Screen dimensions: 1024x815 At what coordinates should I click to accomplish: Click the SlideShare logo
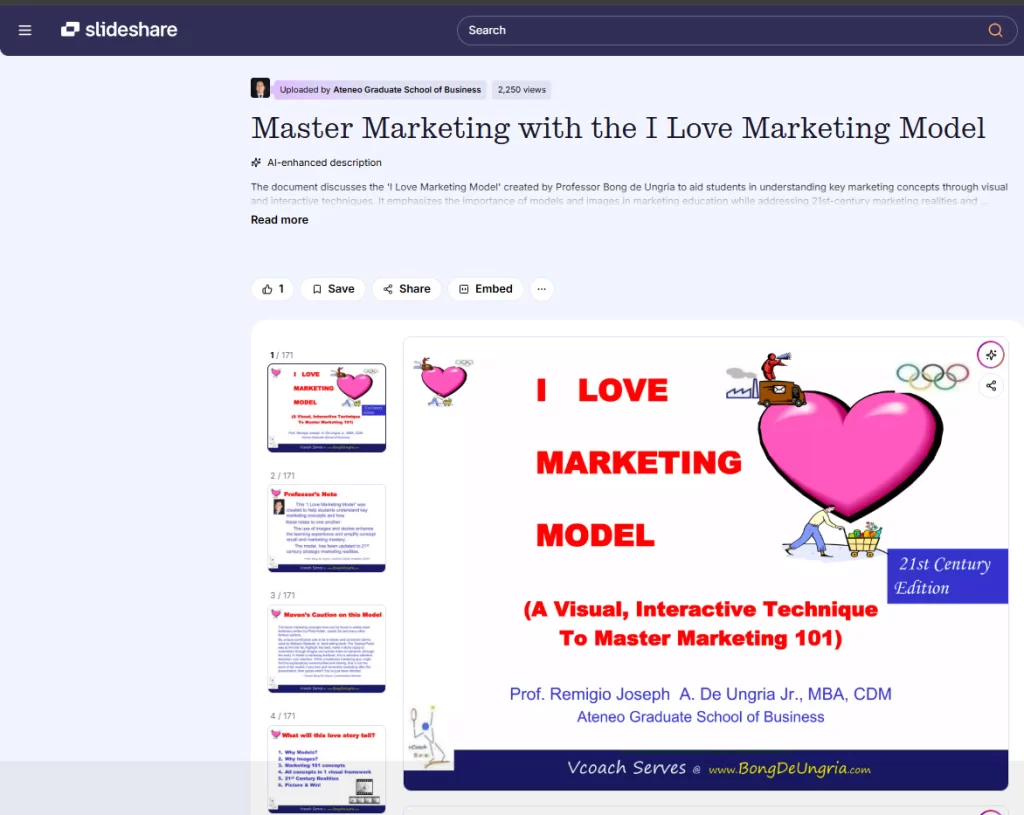point(119,30)
